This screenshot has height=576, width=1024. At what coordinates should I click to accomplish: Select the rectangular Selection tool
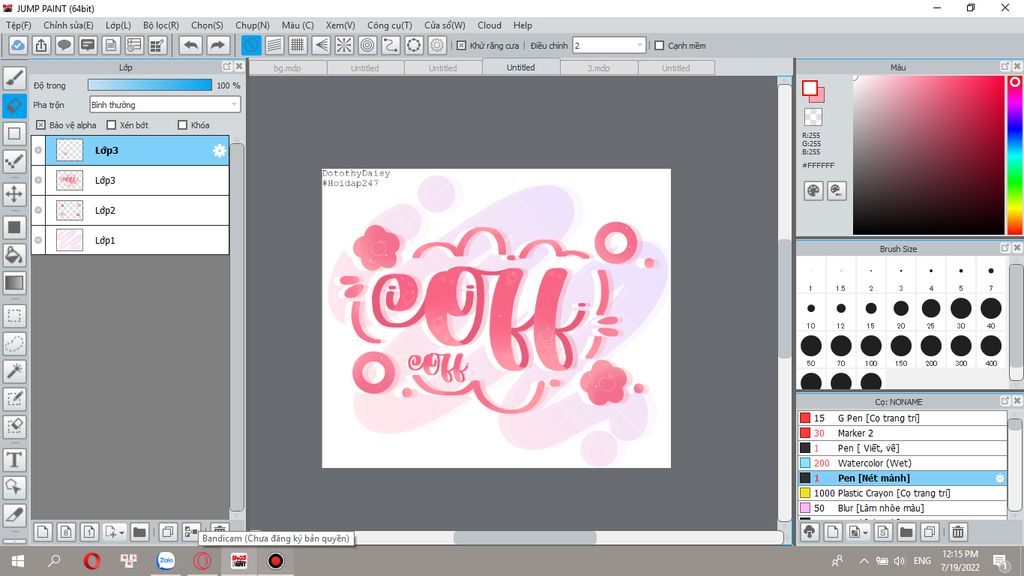[x=14, y=316]
